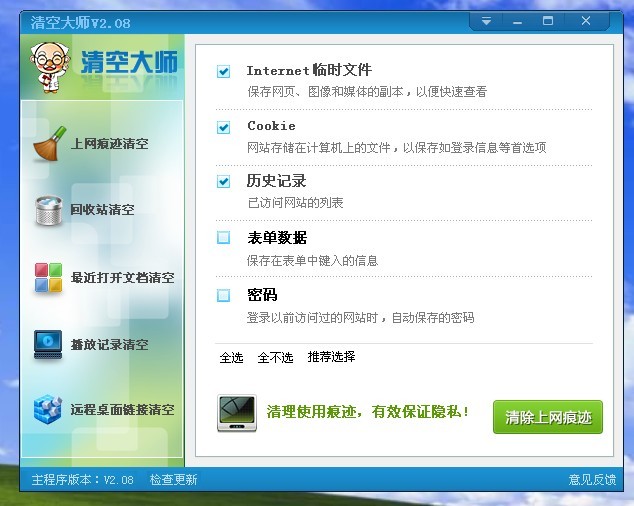Image resolution: width=634 pixels, height=506 pixels.
Task: Select the recycle bin icon 回收站清空
Action: coord(48,210)
